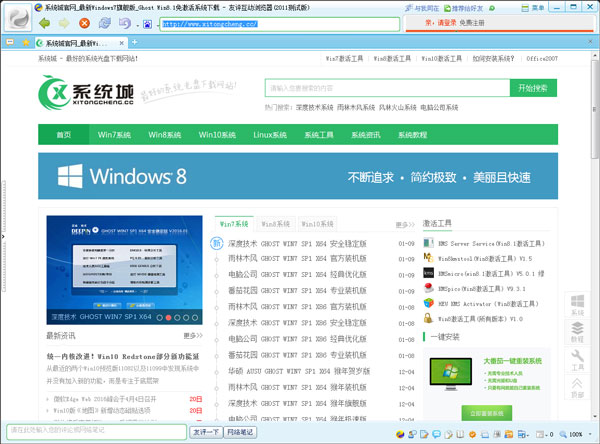Go back with the green arrow
Viewport: 600px width, 444px height.
(x=45, y=23)
